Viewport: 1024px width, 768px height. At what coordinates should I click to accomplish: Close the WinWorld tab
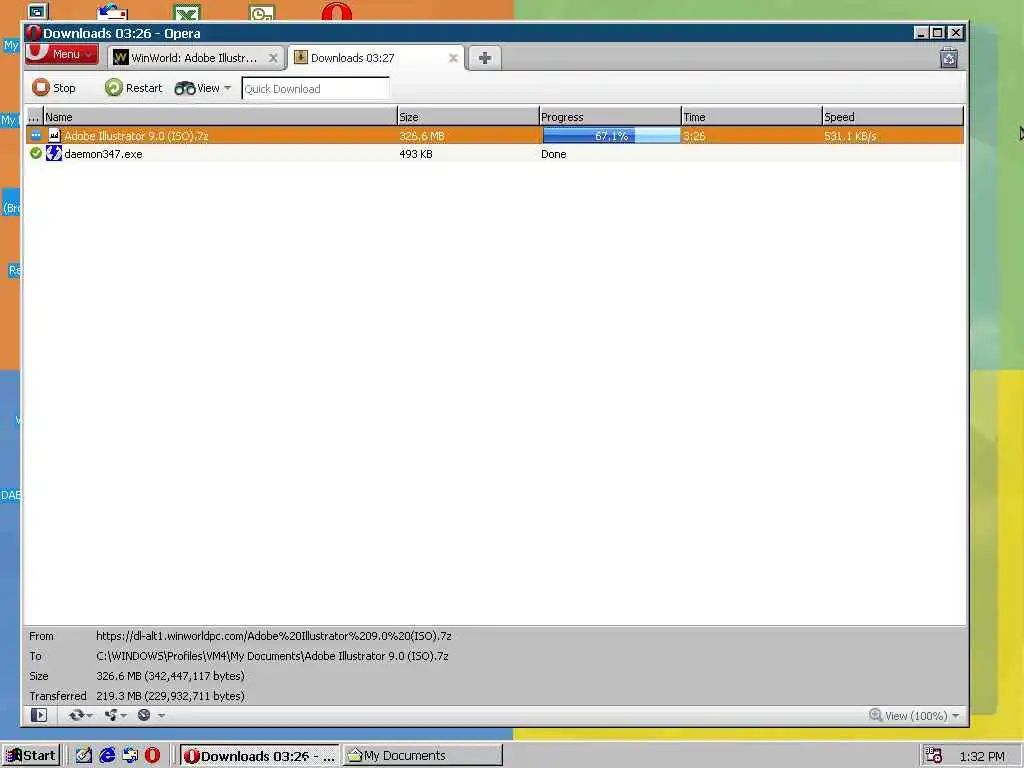pyautogui.click(x=273, y=58)
